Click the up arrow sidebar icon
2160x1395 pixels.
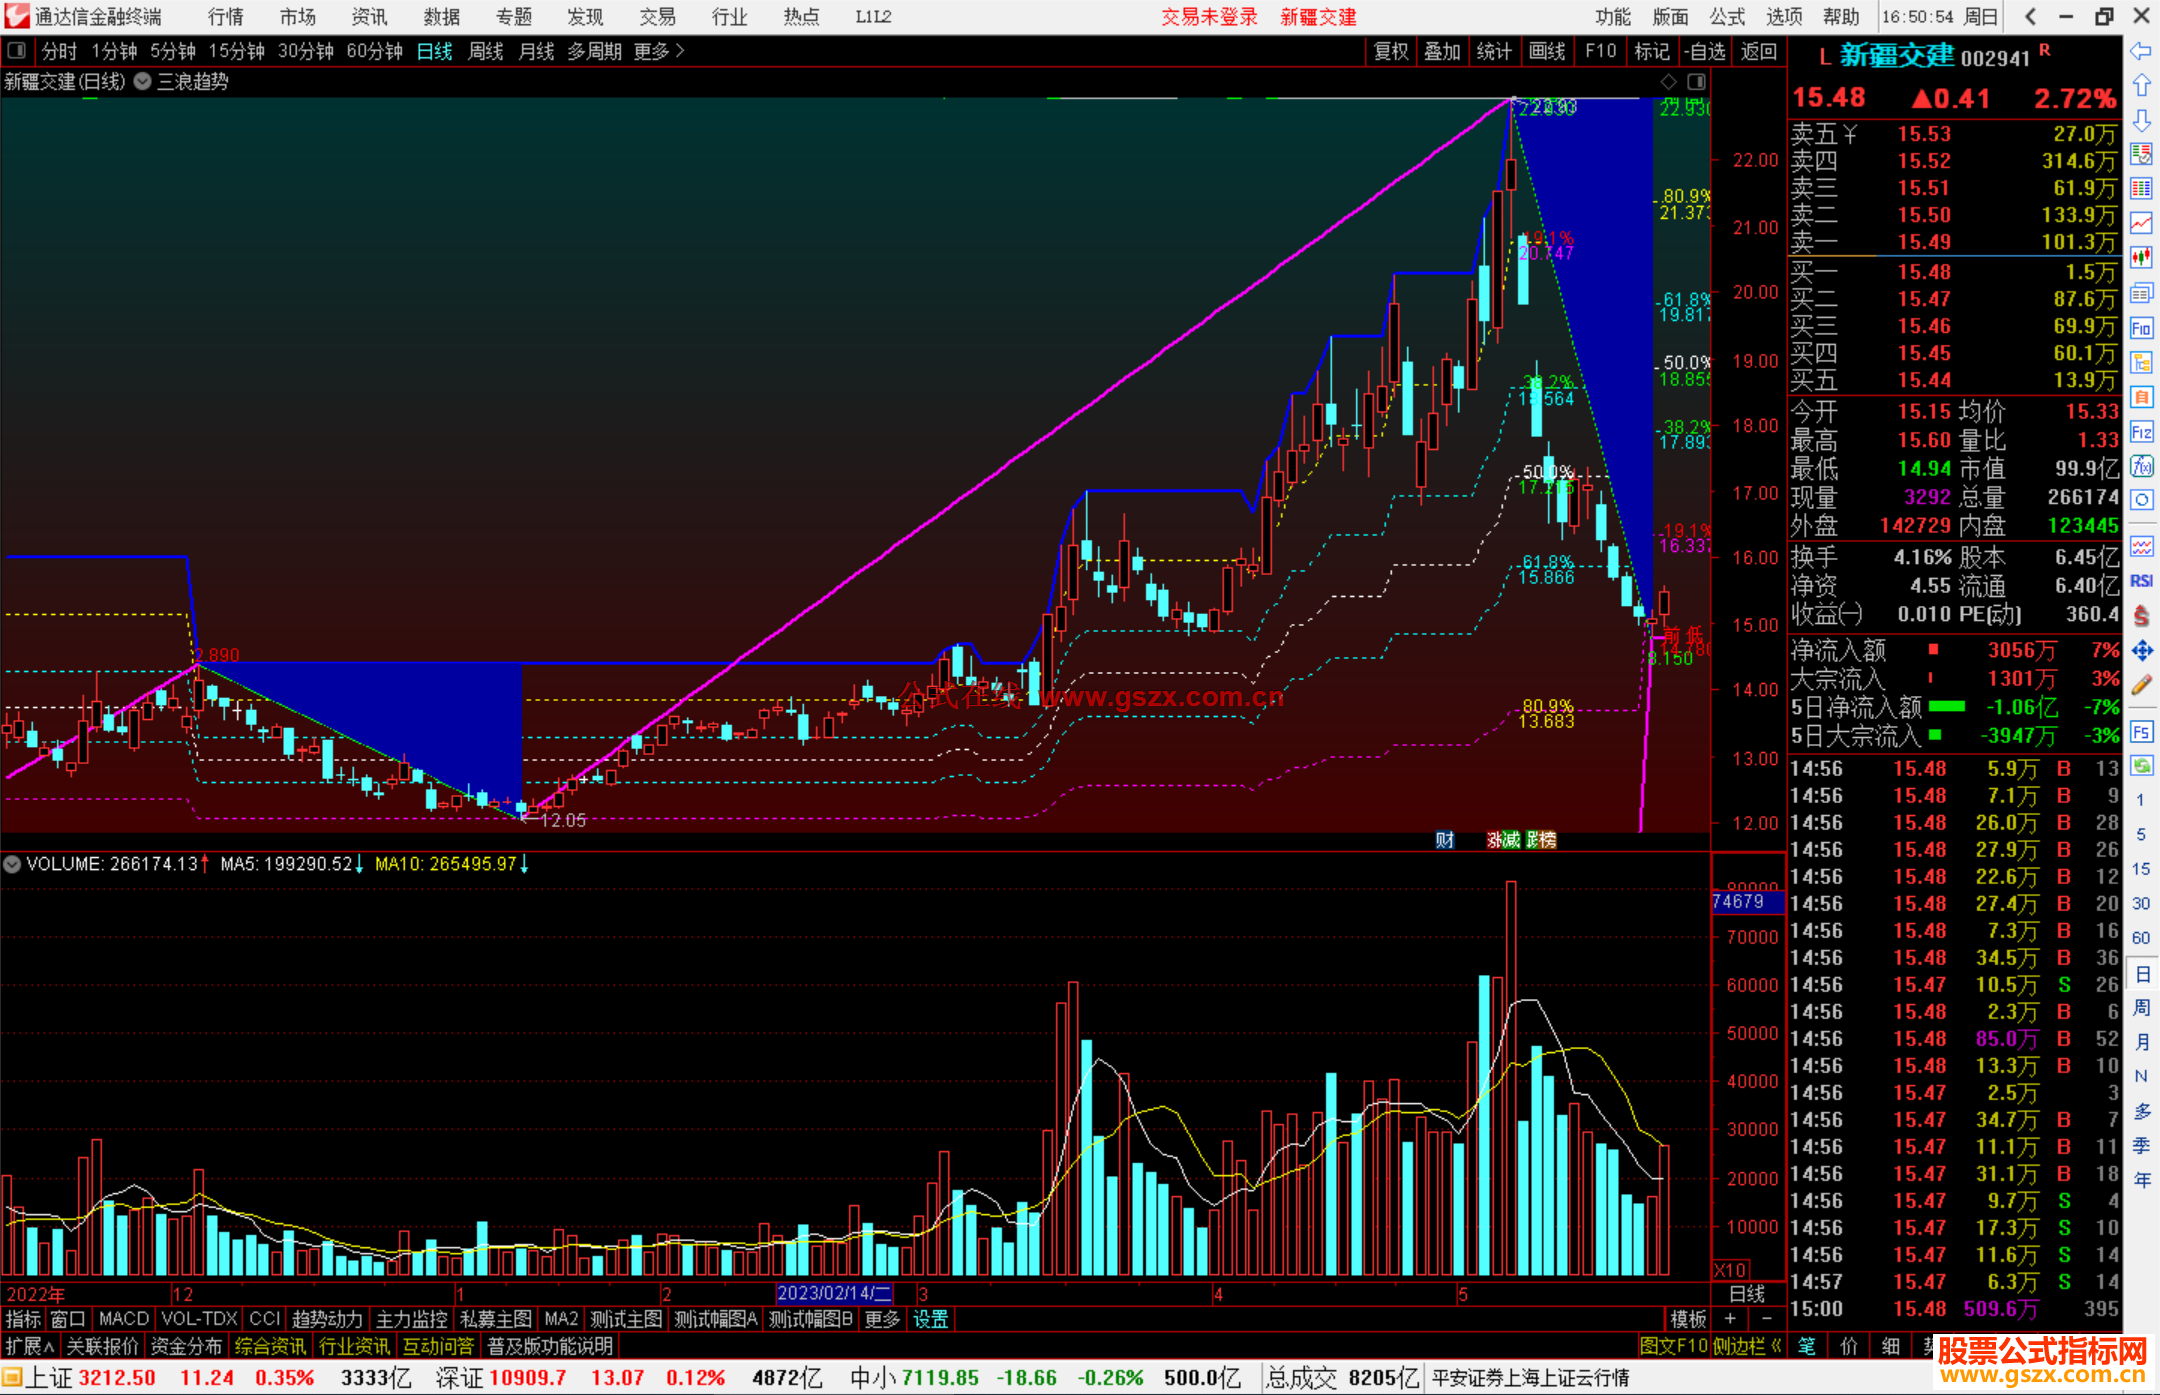point(2141,85)
